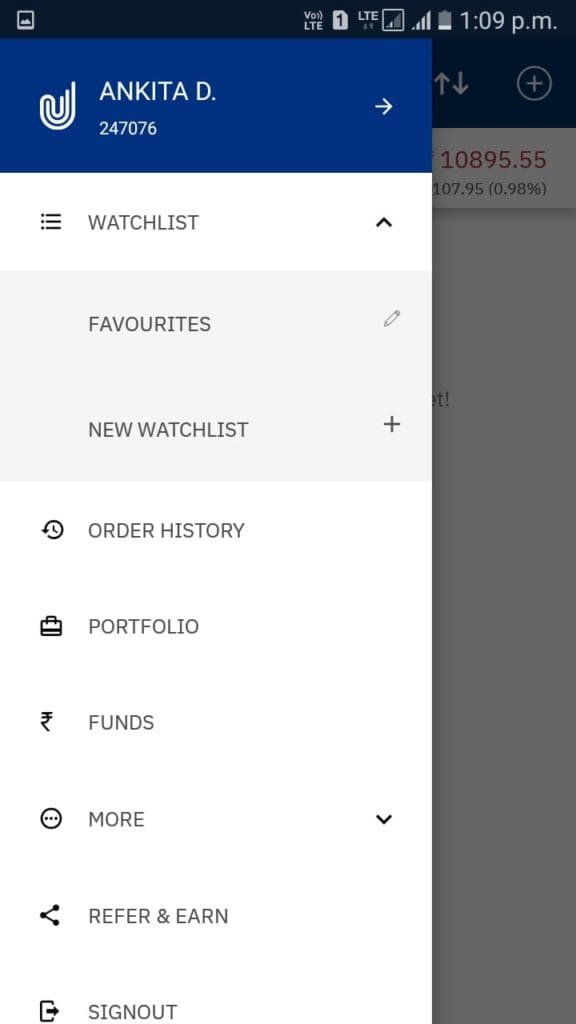Collapse the WATCHLIST section

[384, 222]
